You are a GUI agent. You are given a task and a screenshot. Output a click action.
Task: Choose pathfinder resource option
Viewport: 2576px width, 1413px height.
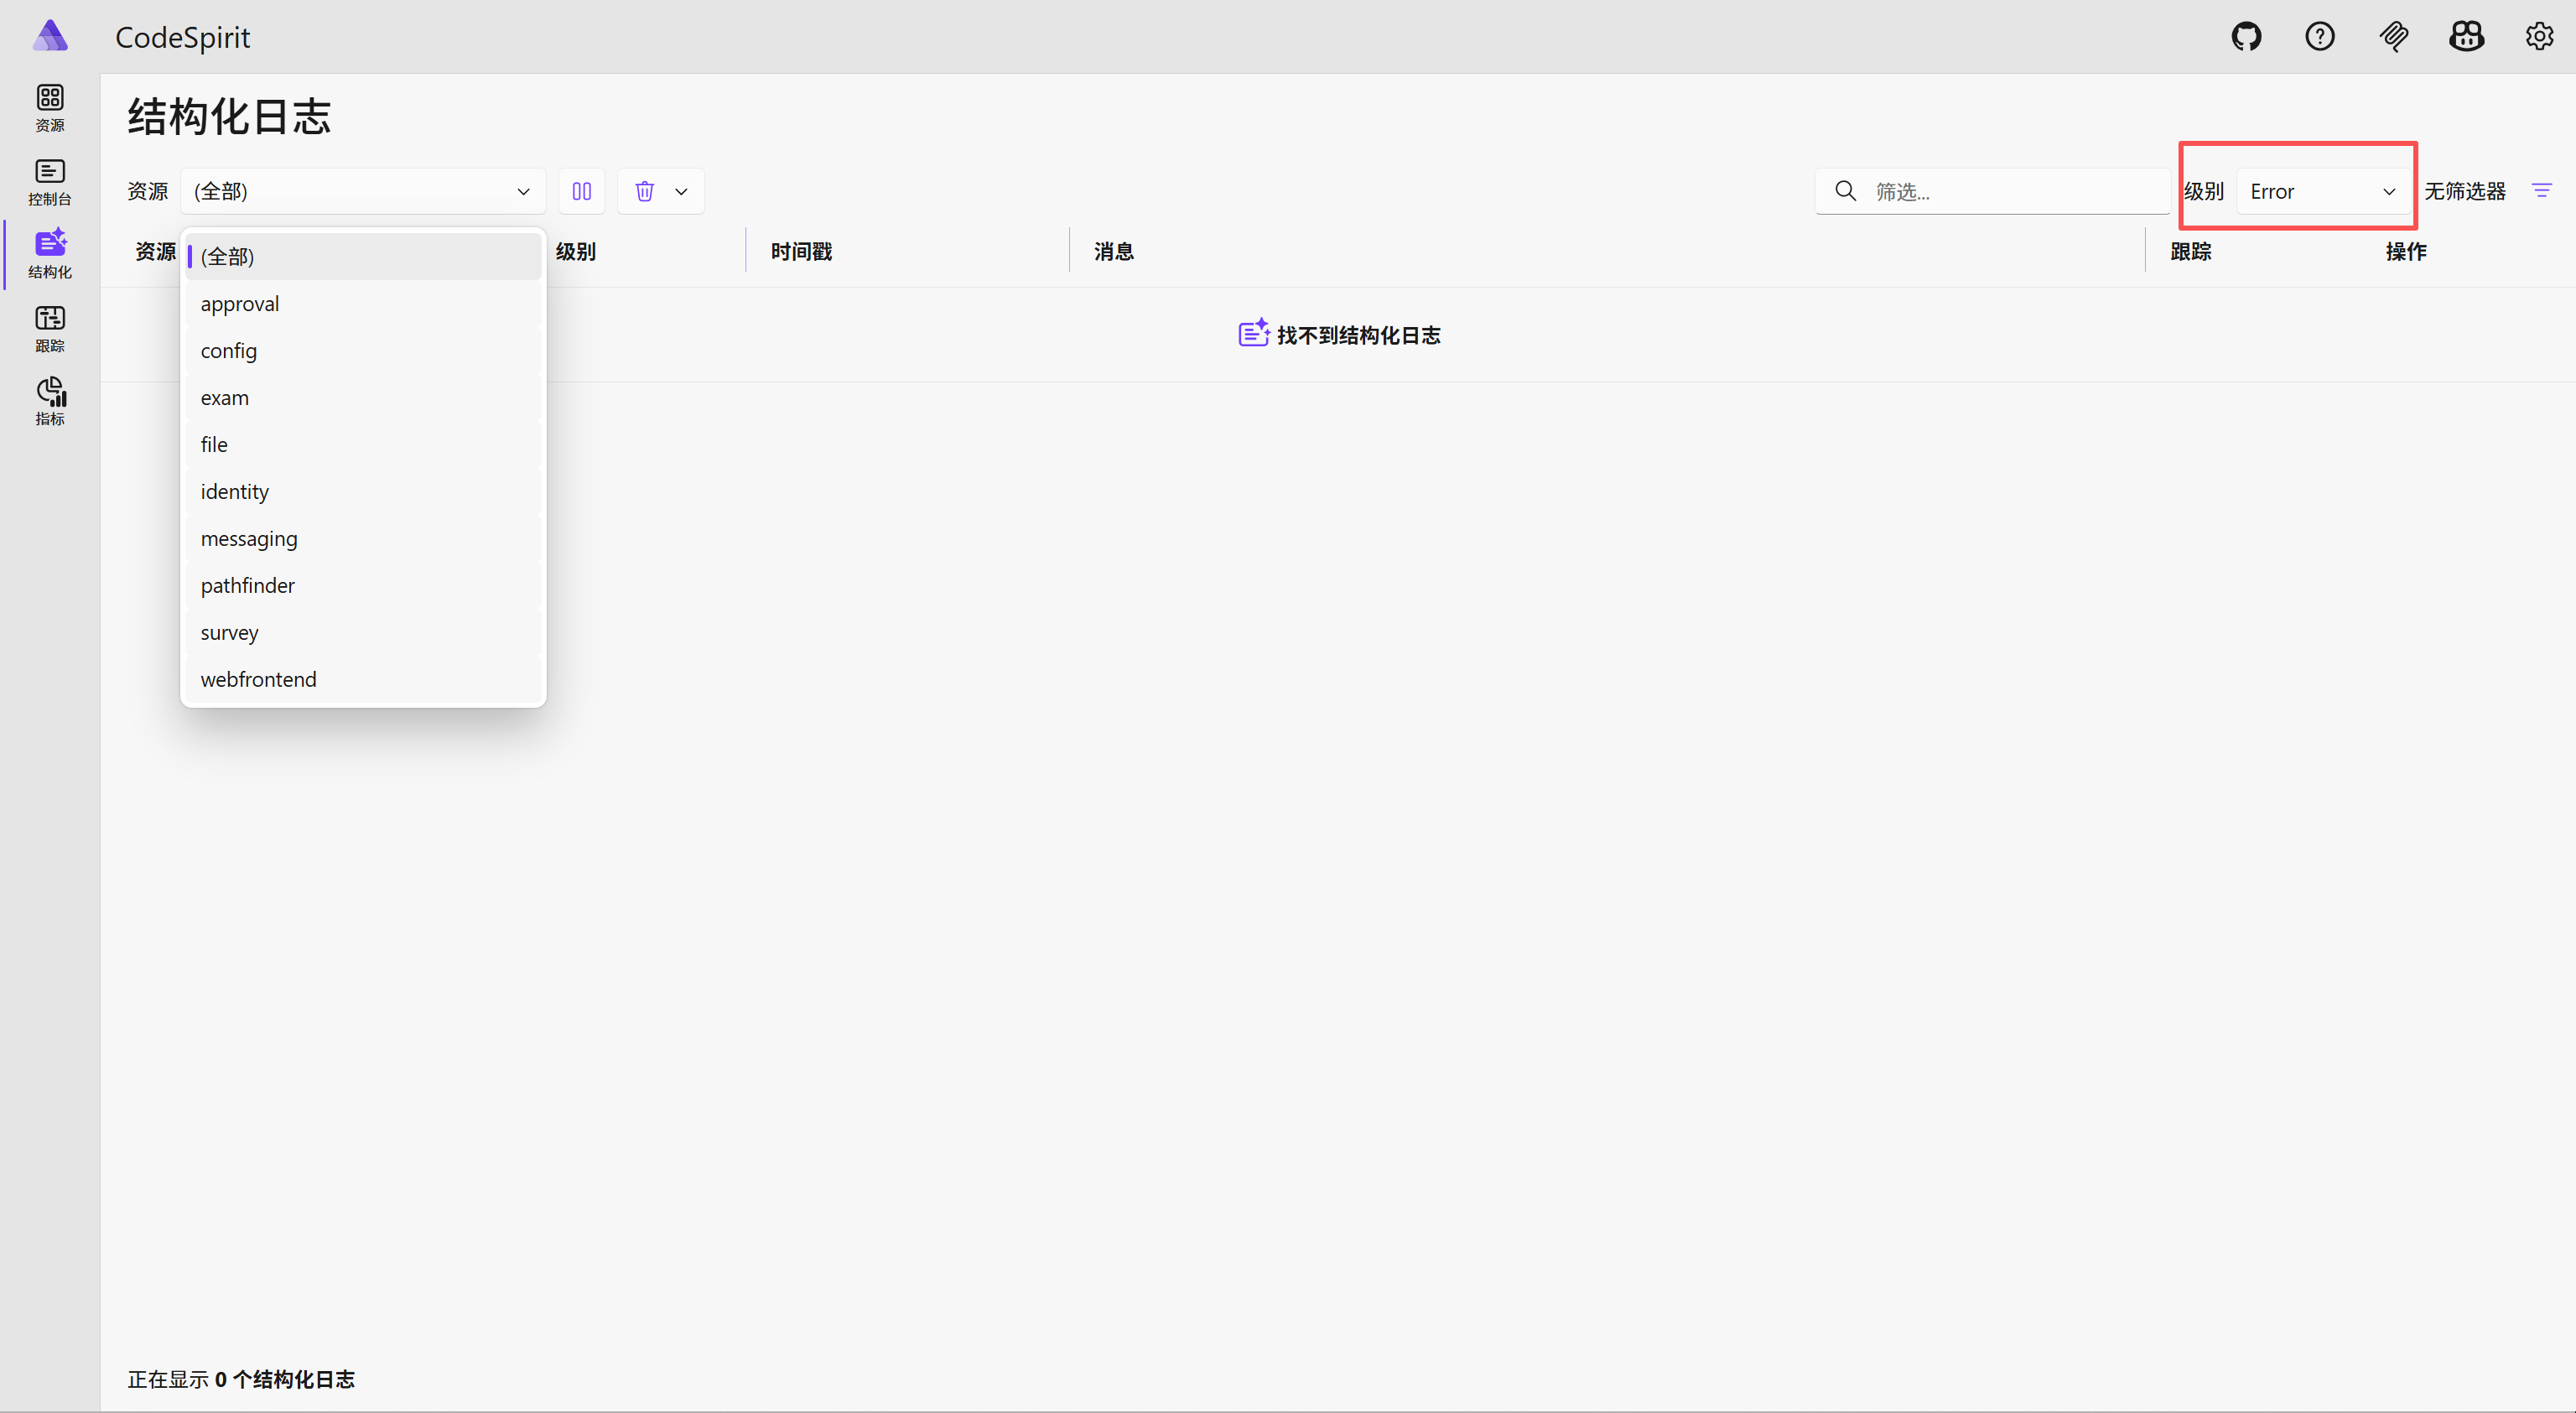coord(248,585)
